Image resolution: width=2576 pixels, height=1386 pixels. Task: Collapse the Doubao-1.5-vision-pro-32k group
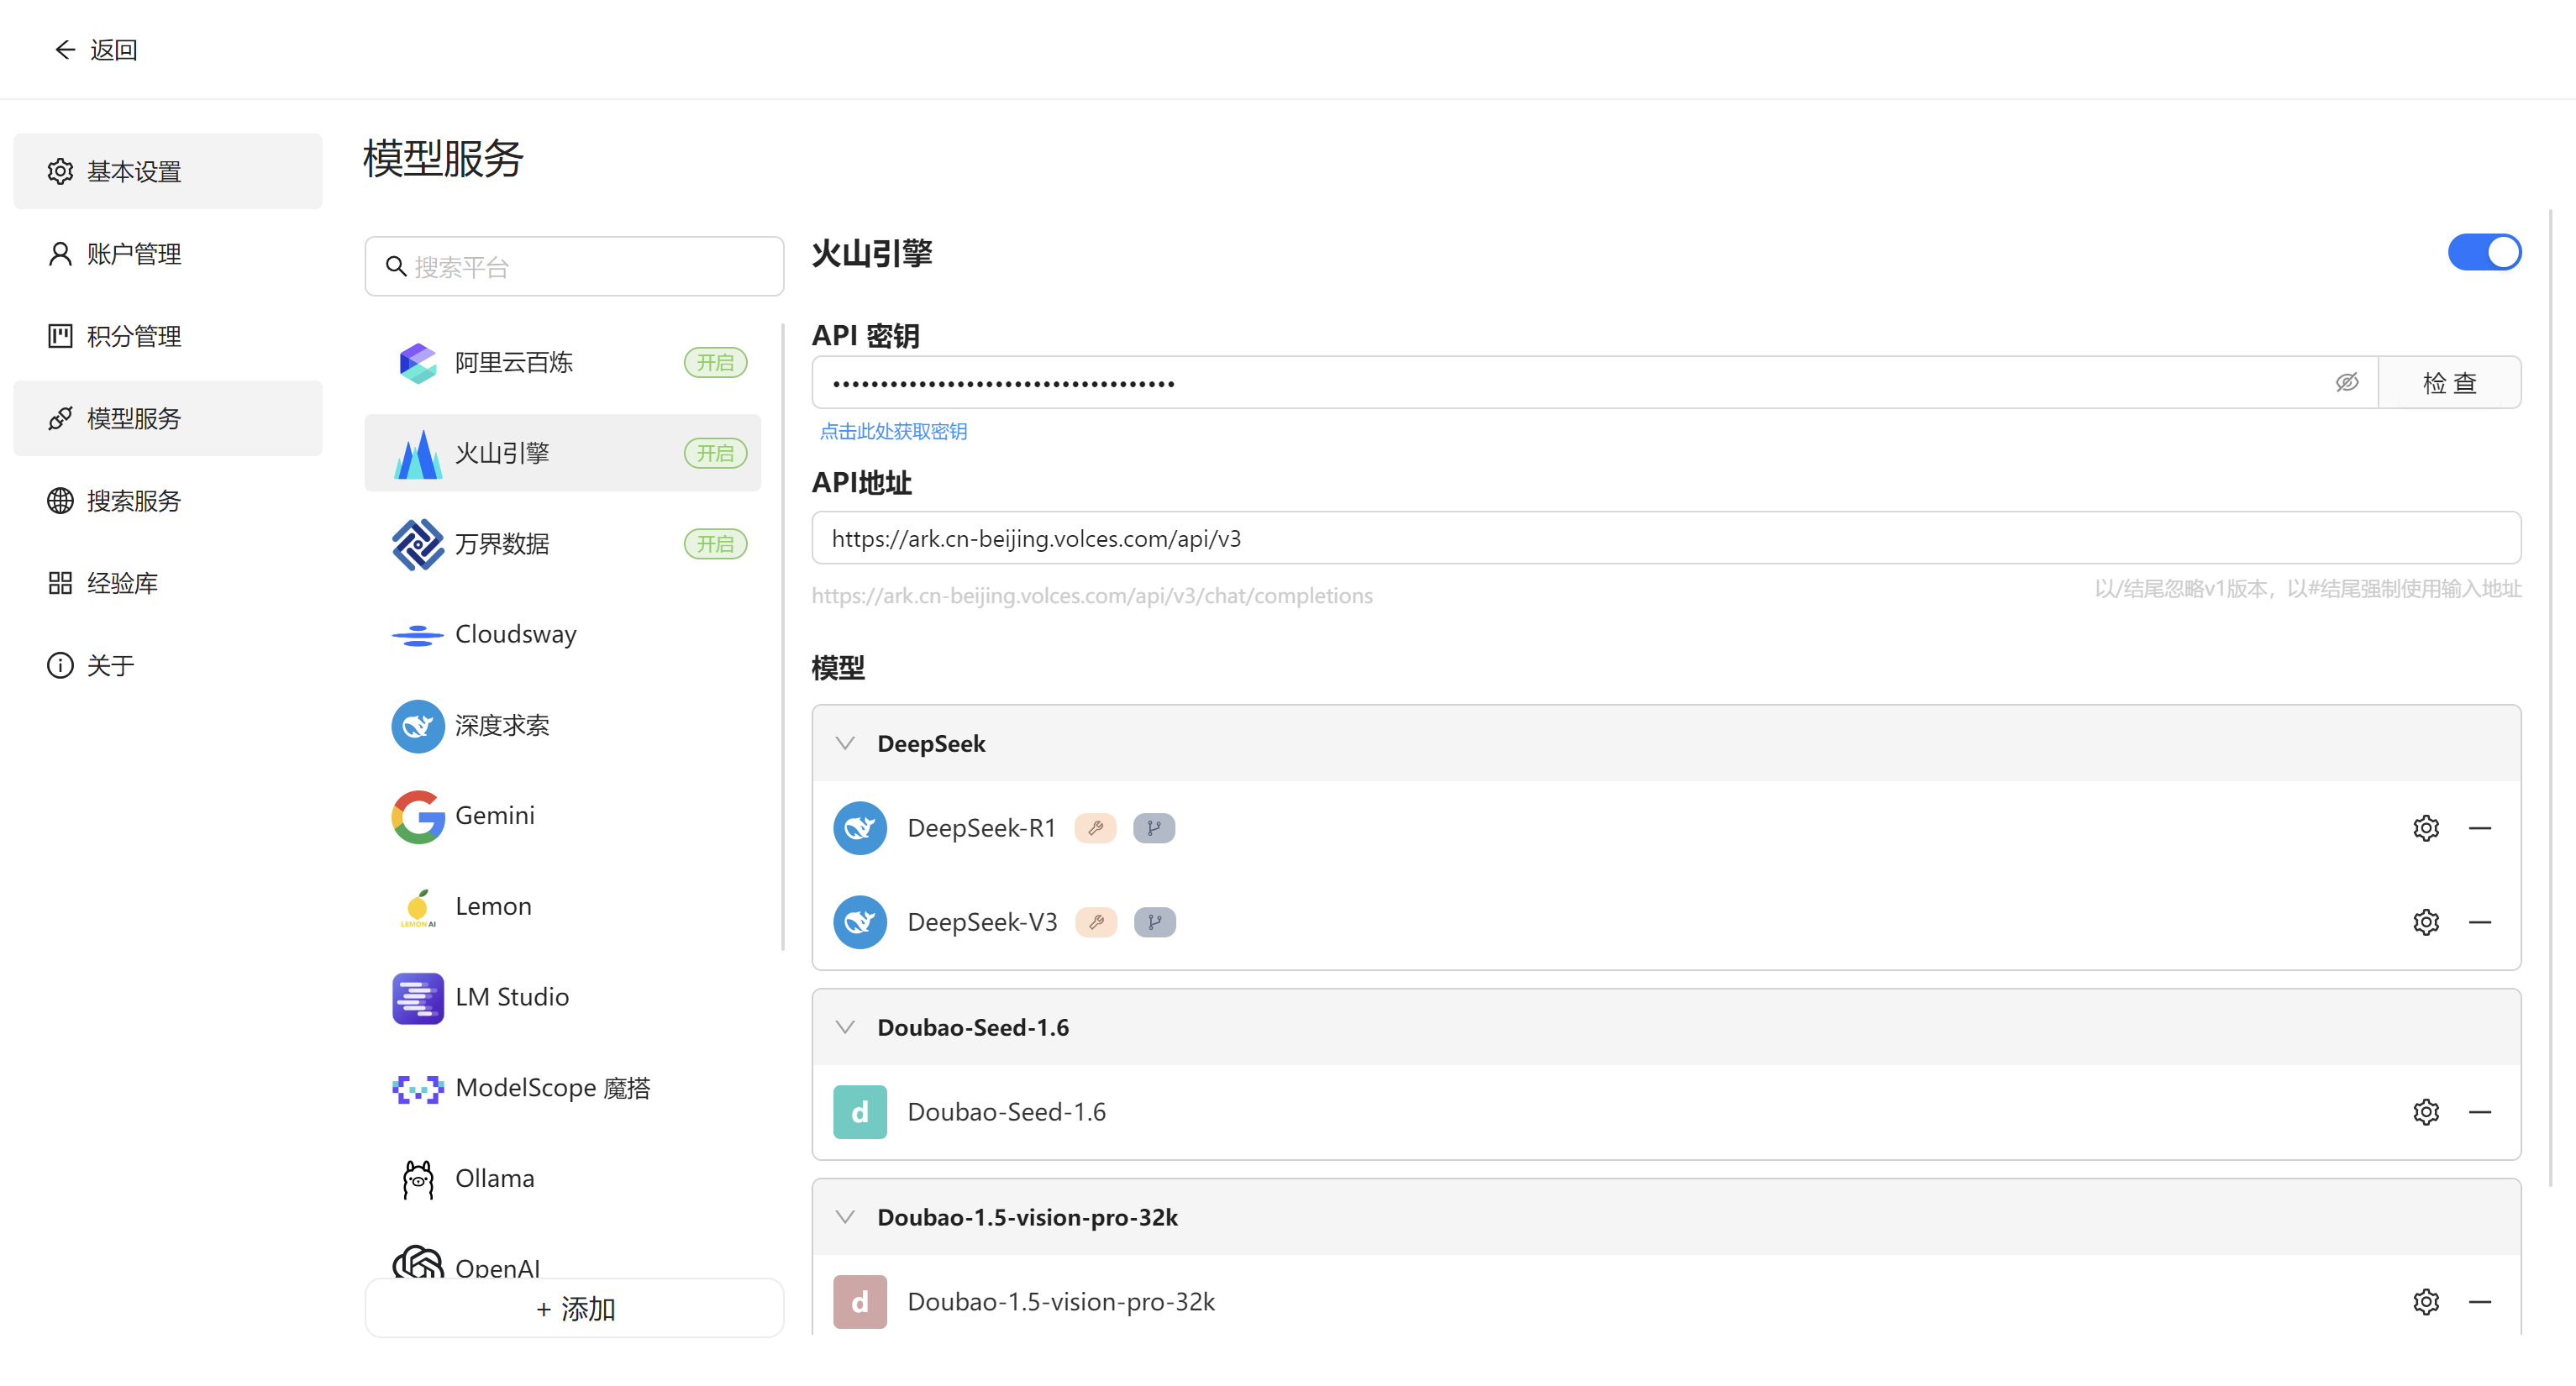pos(845,1217)
